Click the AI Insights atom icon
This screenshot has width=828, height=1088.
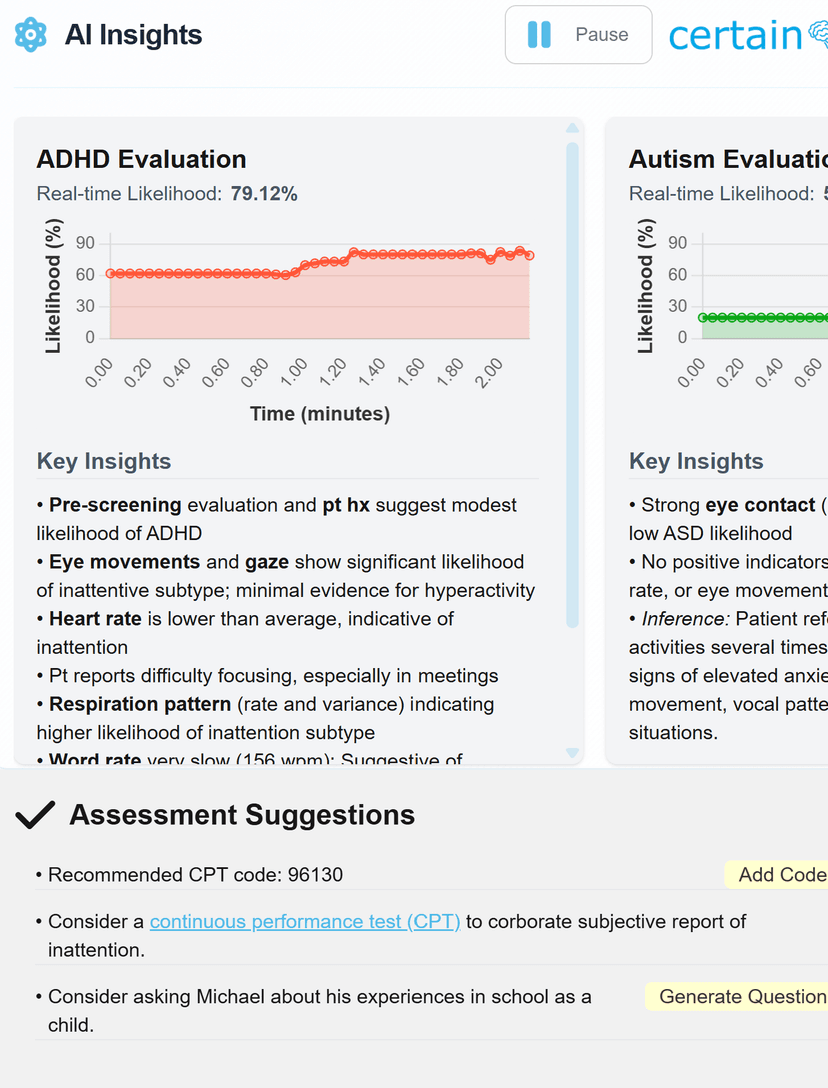click(31, 34)
